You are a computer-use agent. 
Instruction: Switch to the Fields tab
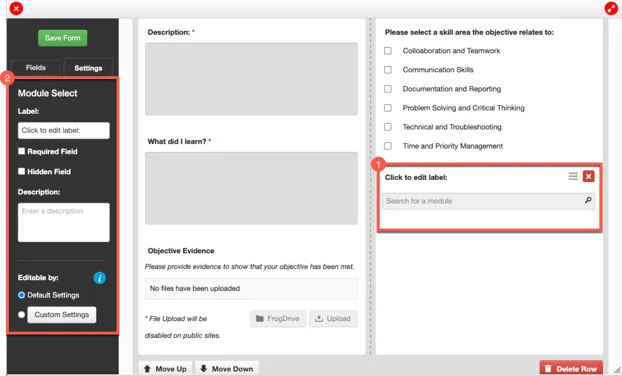pyautogui.click(x=36, y=68)
